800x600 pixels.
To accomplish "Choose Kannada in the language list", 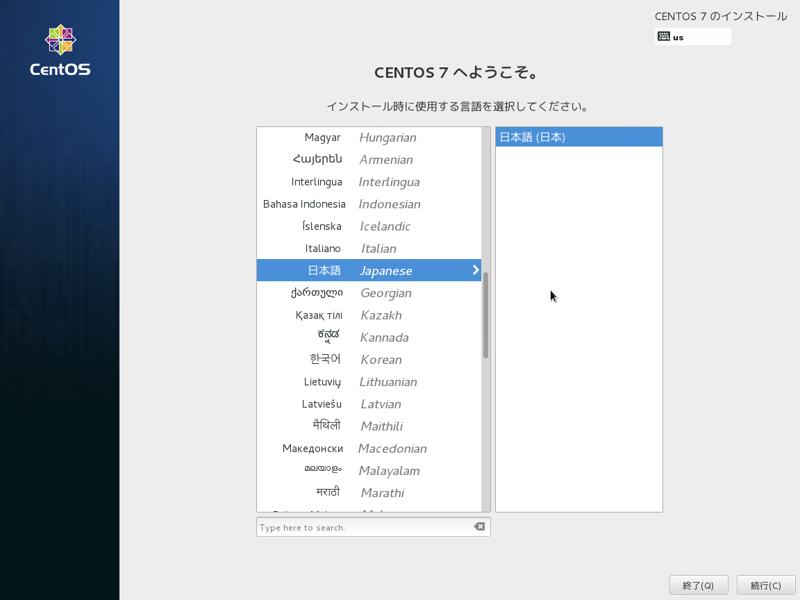I will coord(369,337).
